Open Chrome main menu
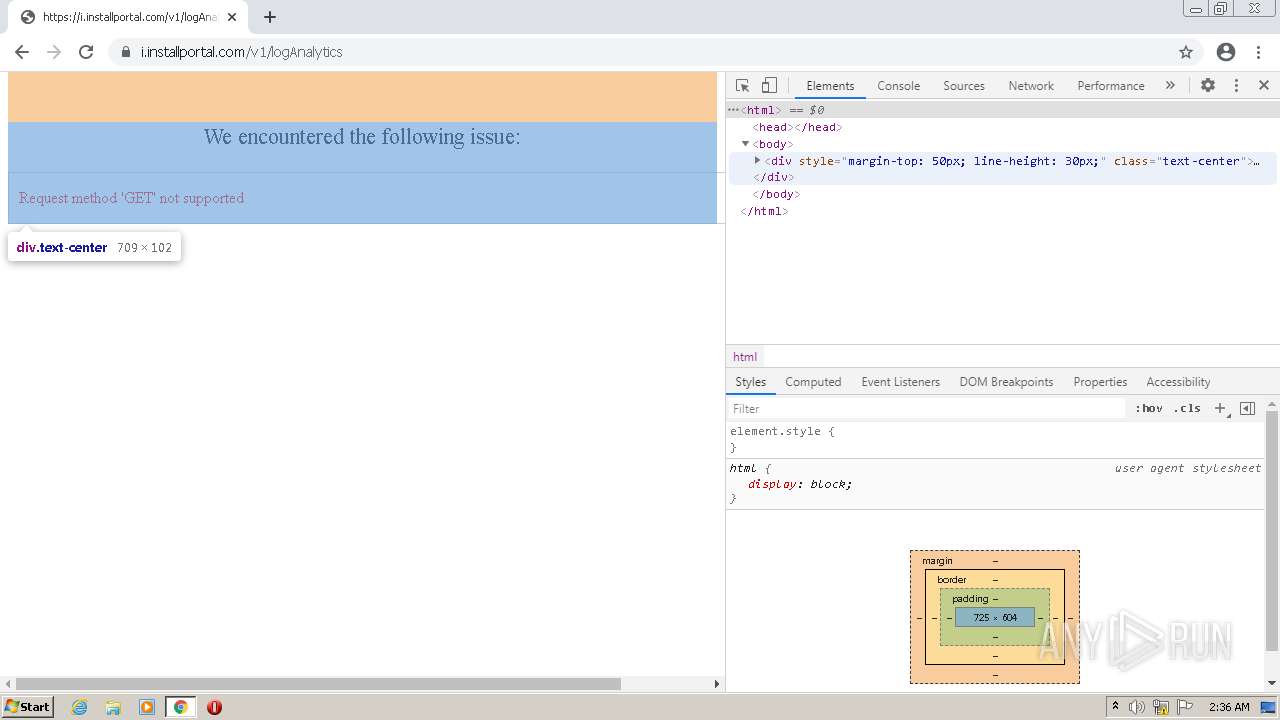The width and height of the screenshot is (1280, 720). 1258,52
